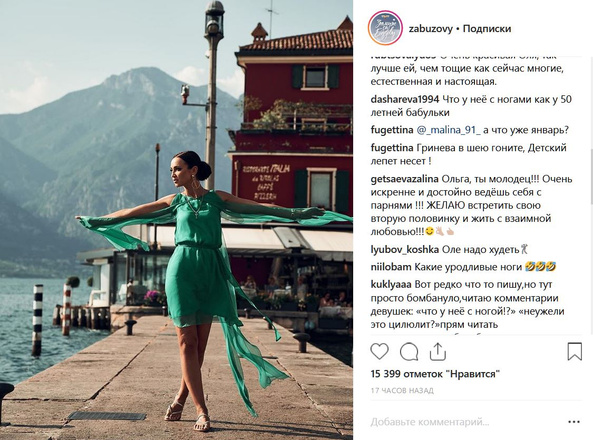593x440 pixels.
Task: Open niilobam commenter profile
Action: (391, 267)
